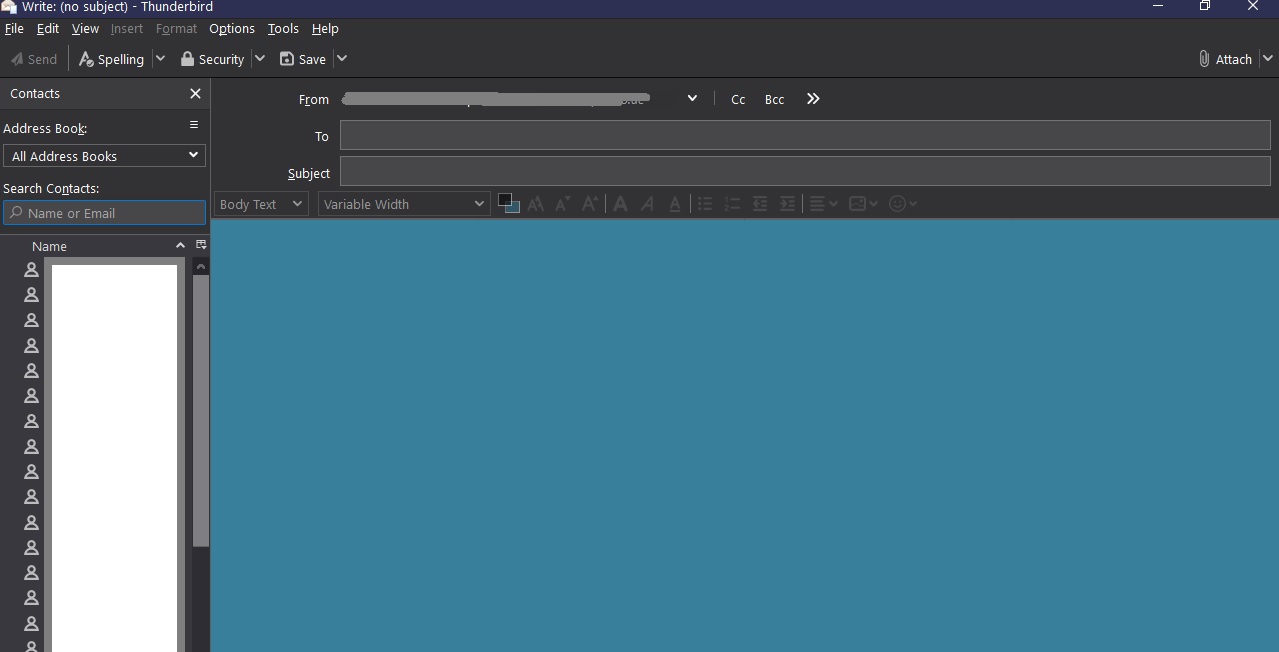
Task: Click the Spelling check icon
Action: (x=87, y=59)
